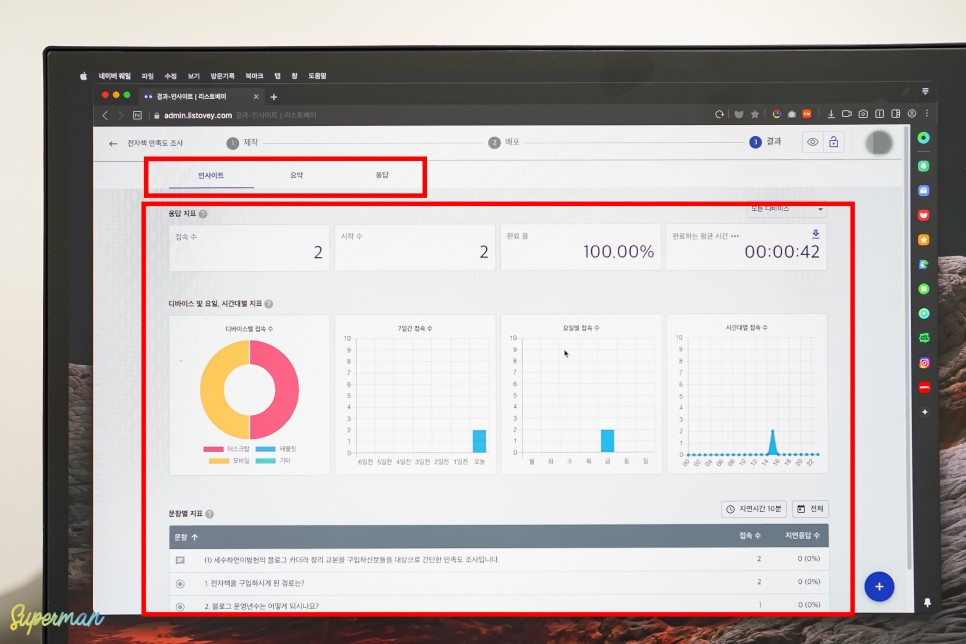Click the blue round plus floating button

pos(879,587)
